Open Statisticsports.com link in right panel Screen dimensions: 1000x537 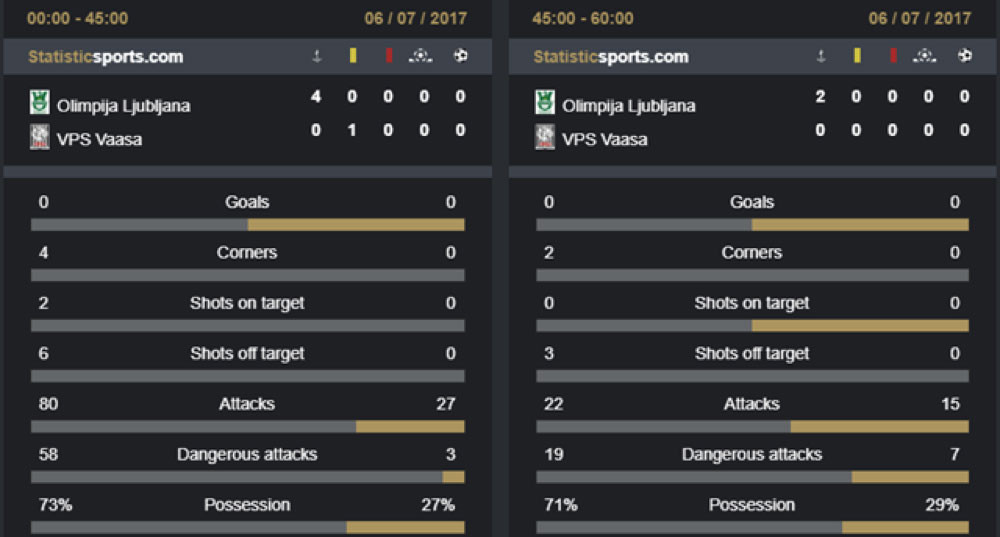(610, 57)
